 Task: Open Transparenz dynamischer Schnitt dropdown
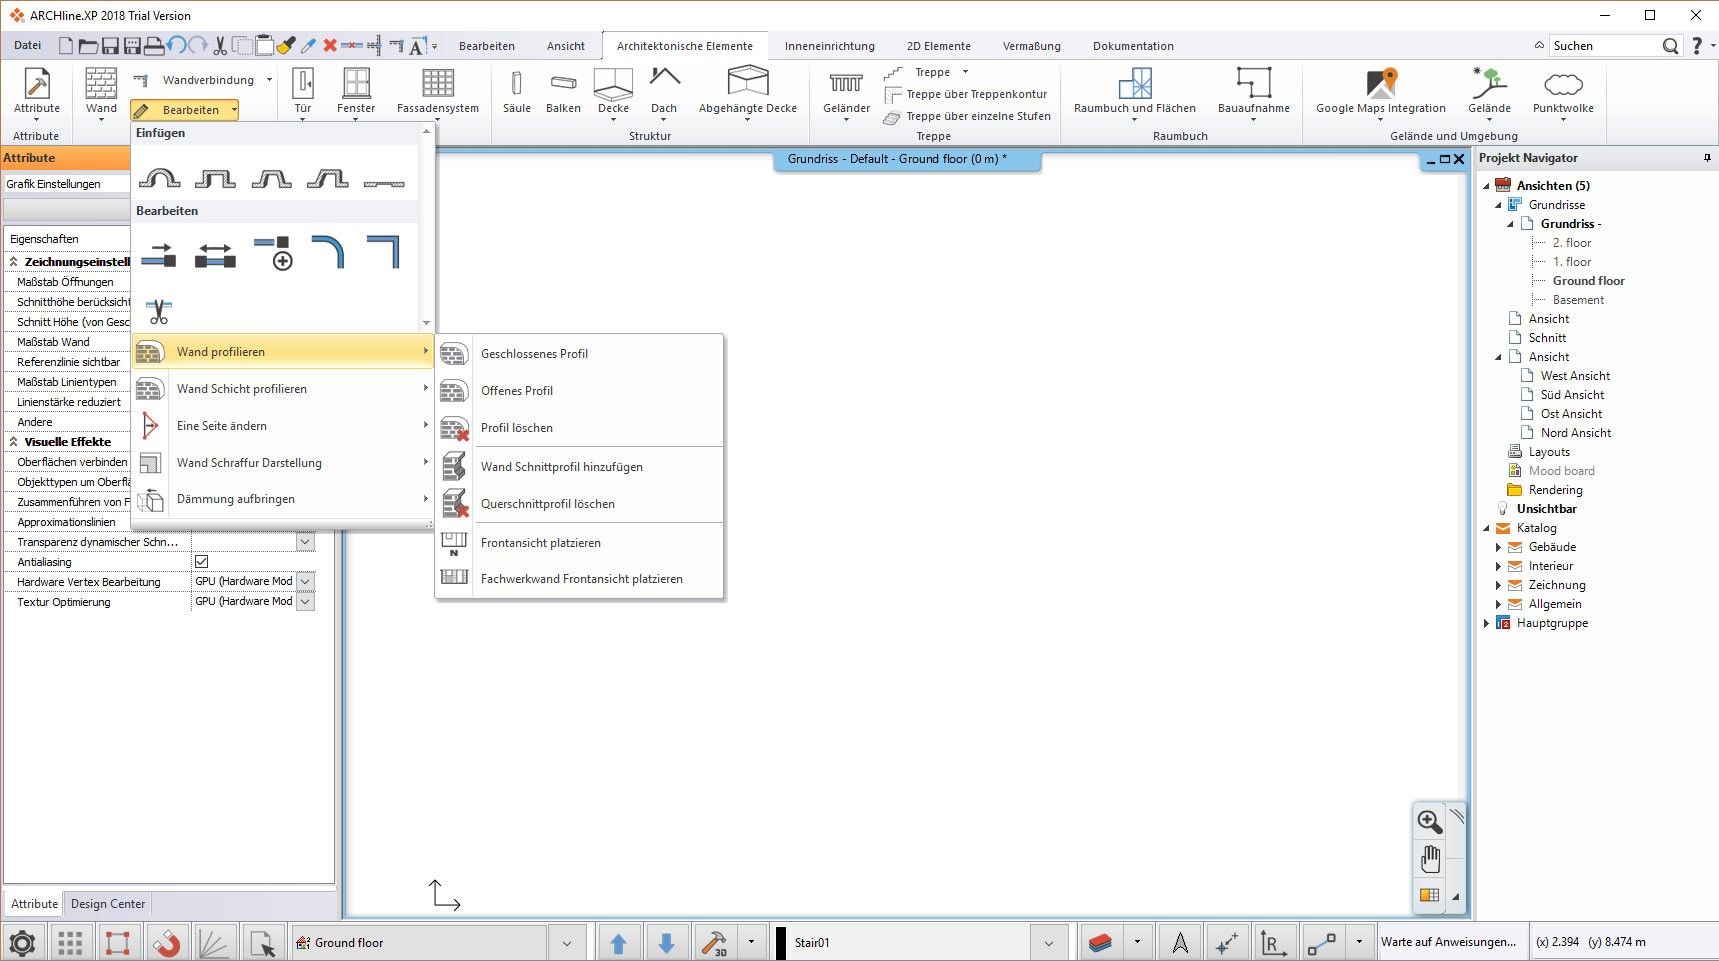click(x=305, y=541)
